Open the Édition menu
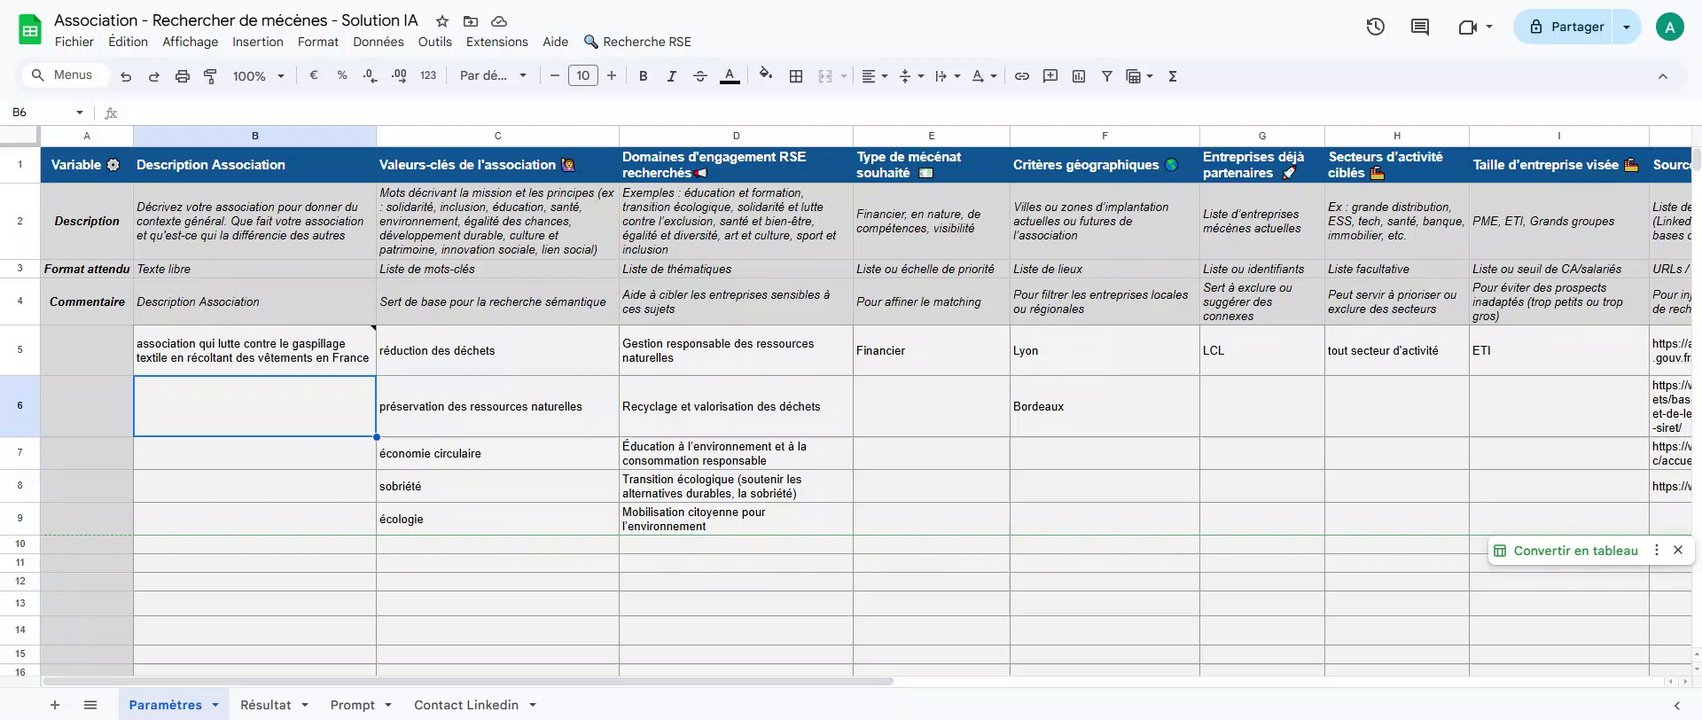The height and width of the screenshot is (720, 1702). 128,42
